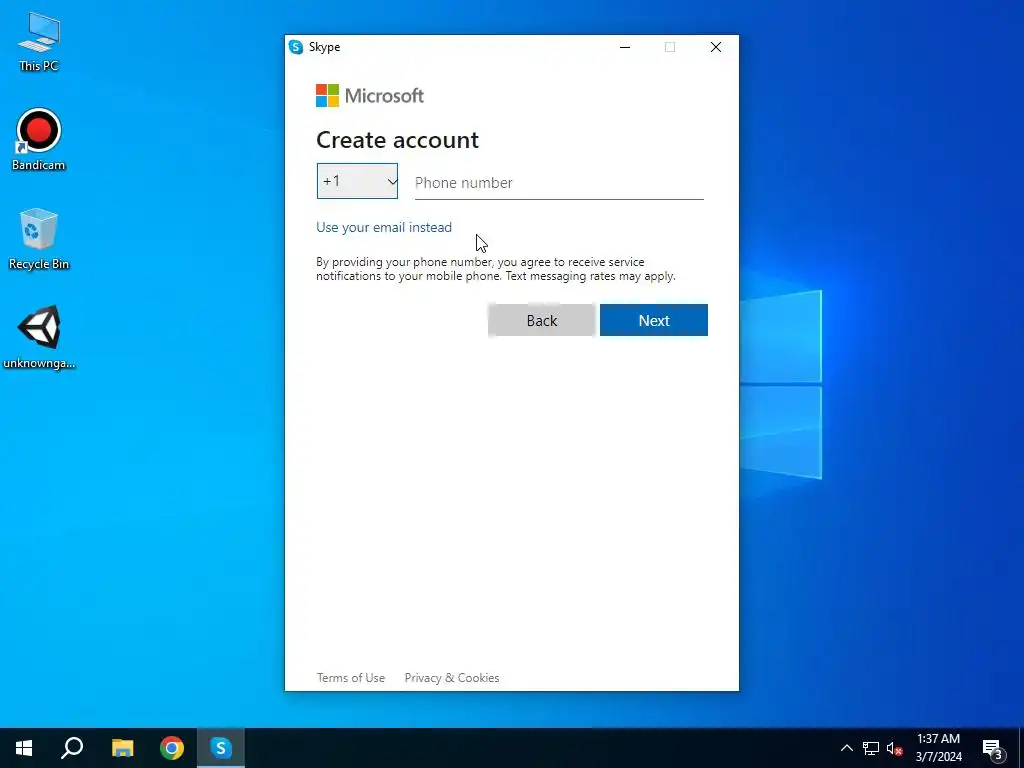The image size is (1024, 768).
Task: Select the Recycle Bin desktop icon
Action: 39,239
